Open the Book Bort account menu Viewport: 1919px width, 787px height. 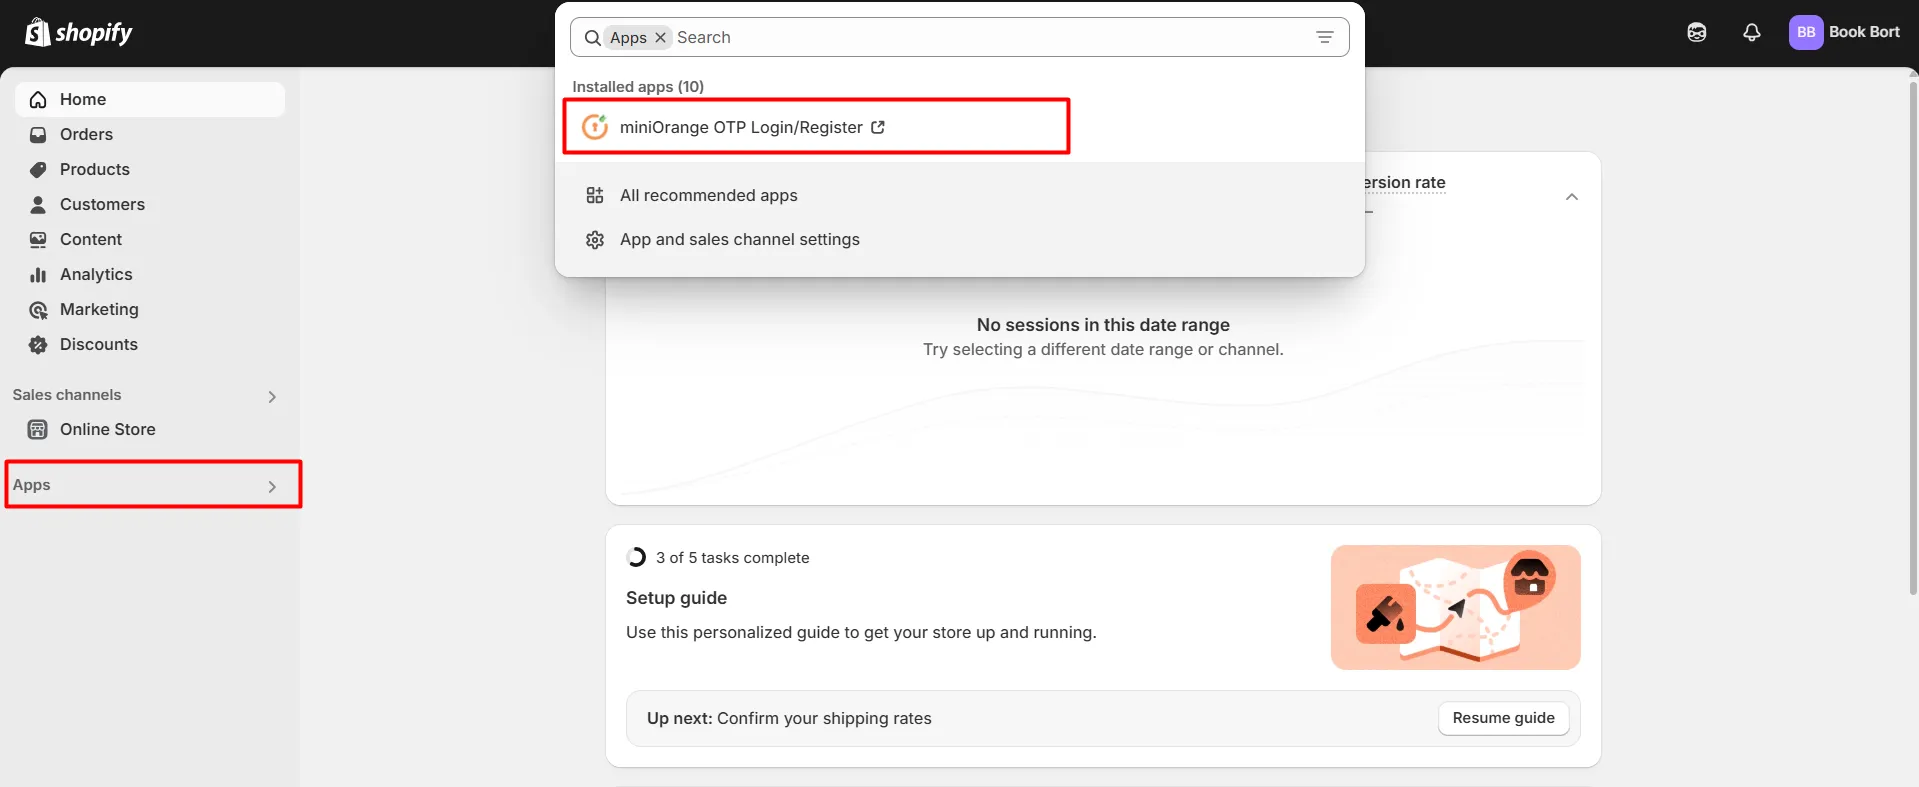[x=1844, y=32]
